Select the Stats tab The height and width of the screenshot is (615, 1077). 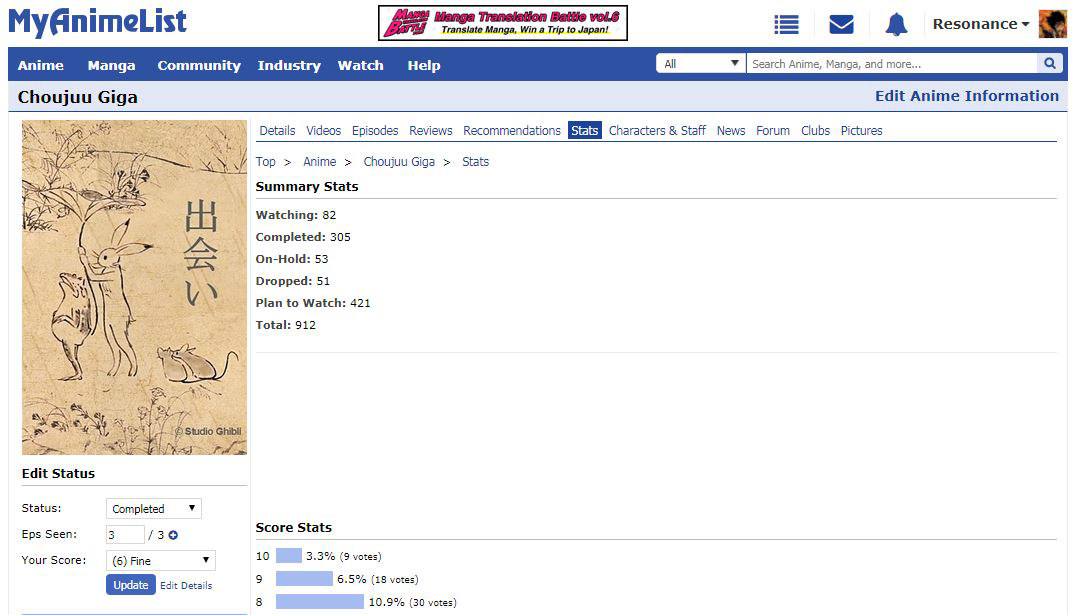click(x=585, y=131)
